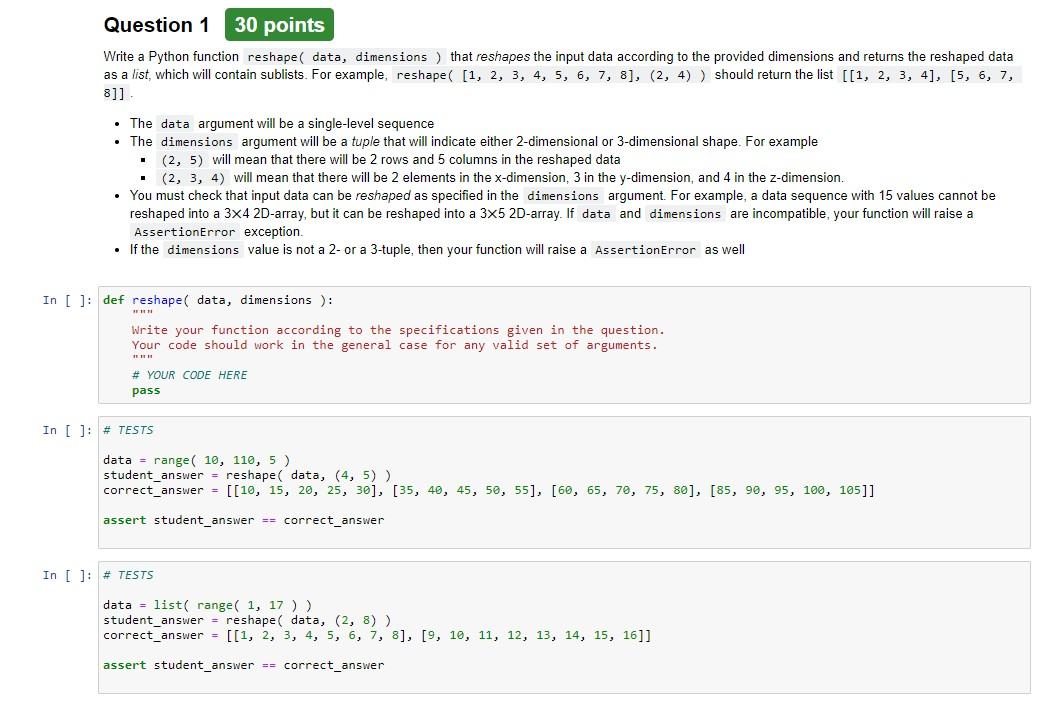
Task: Click the Question 1 heading
Action: (x=156, y=25)
